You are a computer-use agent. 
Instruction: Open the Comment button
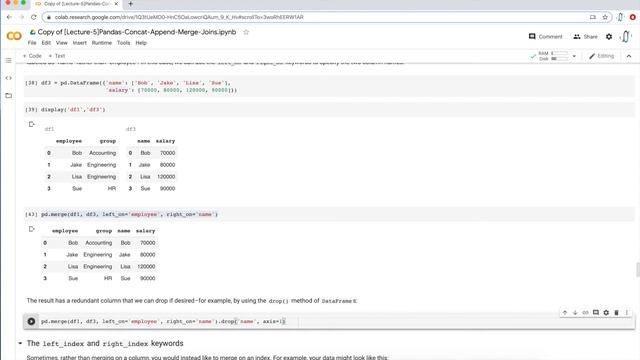[545, 37]
